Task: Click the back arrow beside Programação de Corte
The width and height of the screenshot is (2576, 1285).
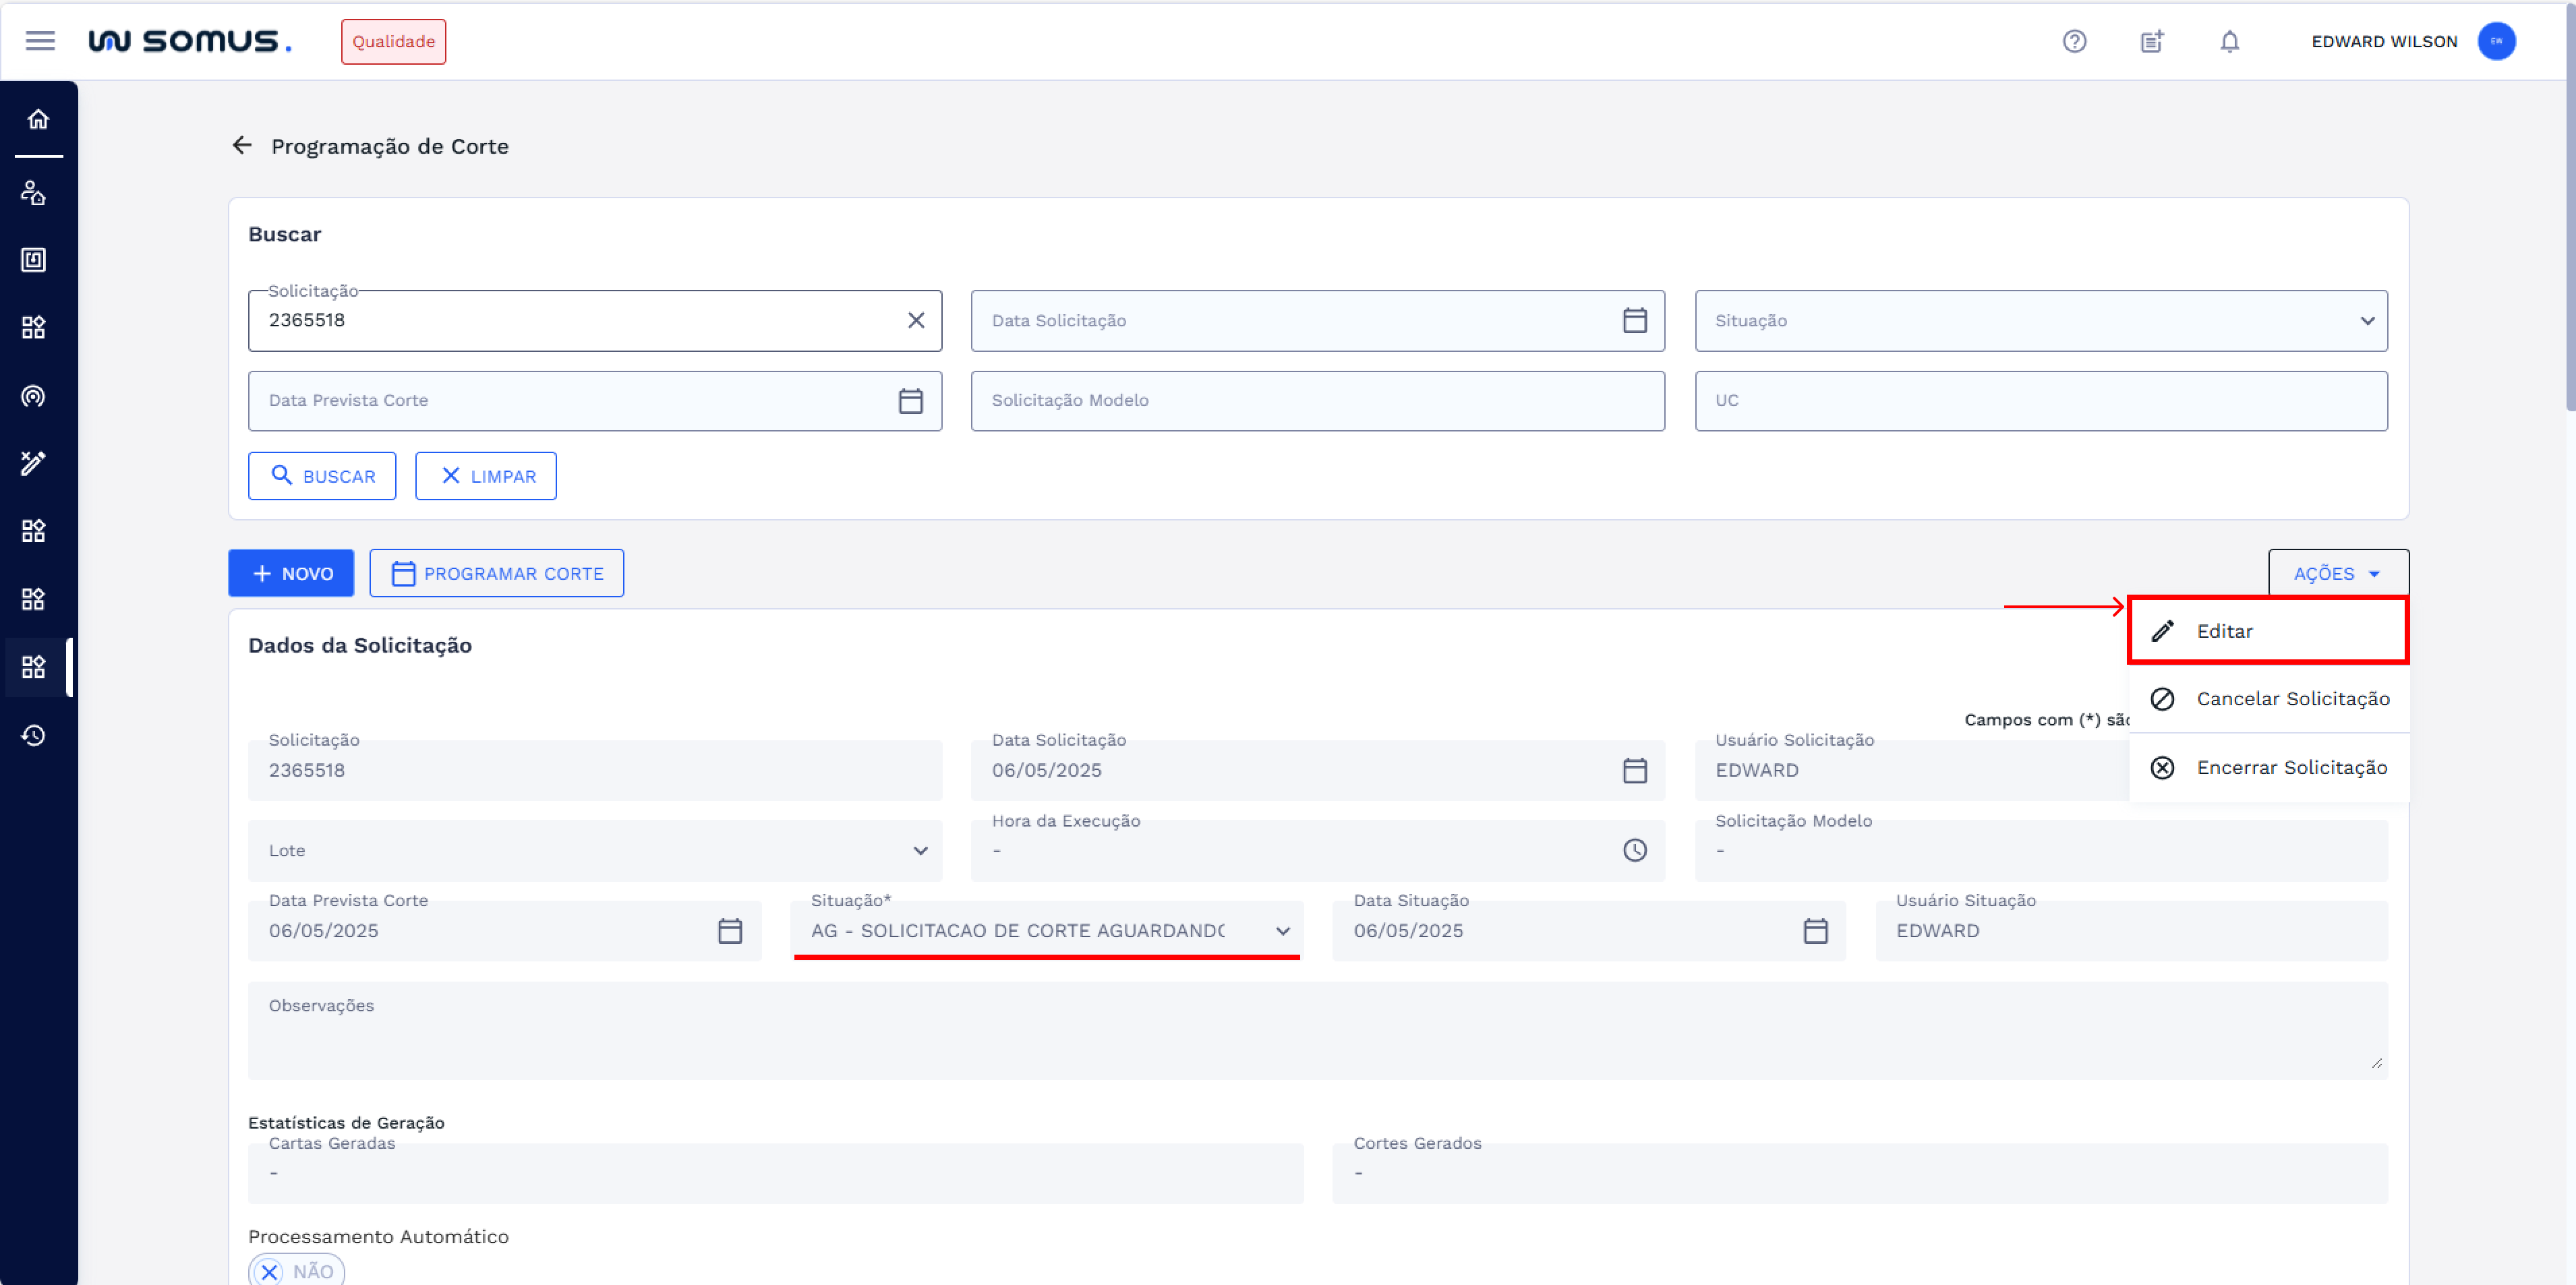Action: (x=242, y=146)
